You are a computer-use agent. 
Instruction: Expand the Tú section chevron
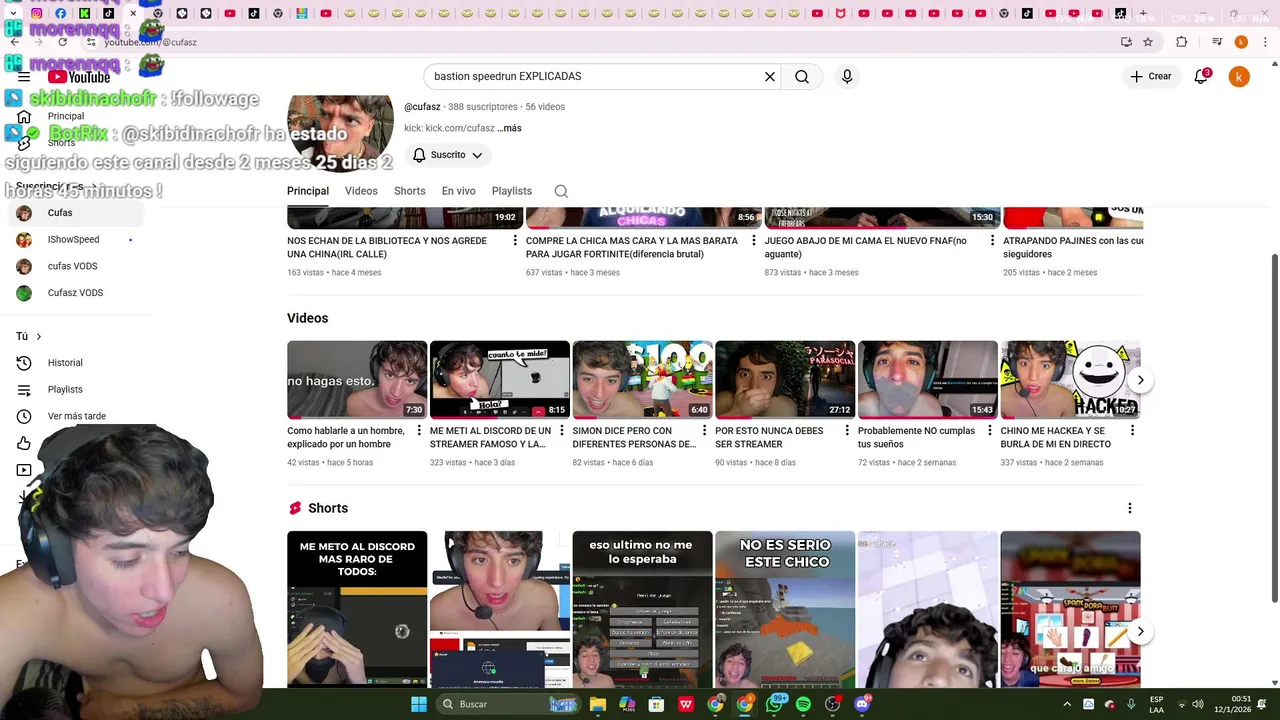[x=38, y=336]
